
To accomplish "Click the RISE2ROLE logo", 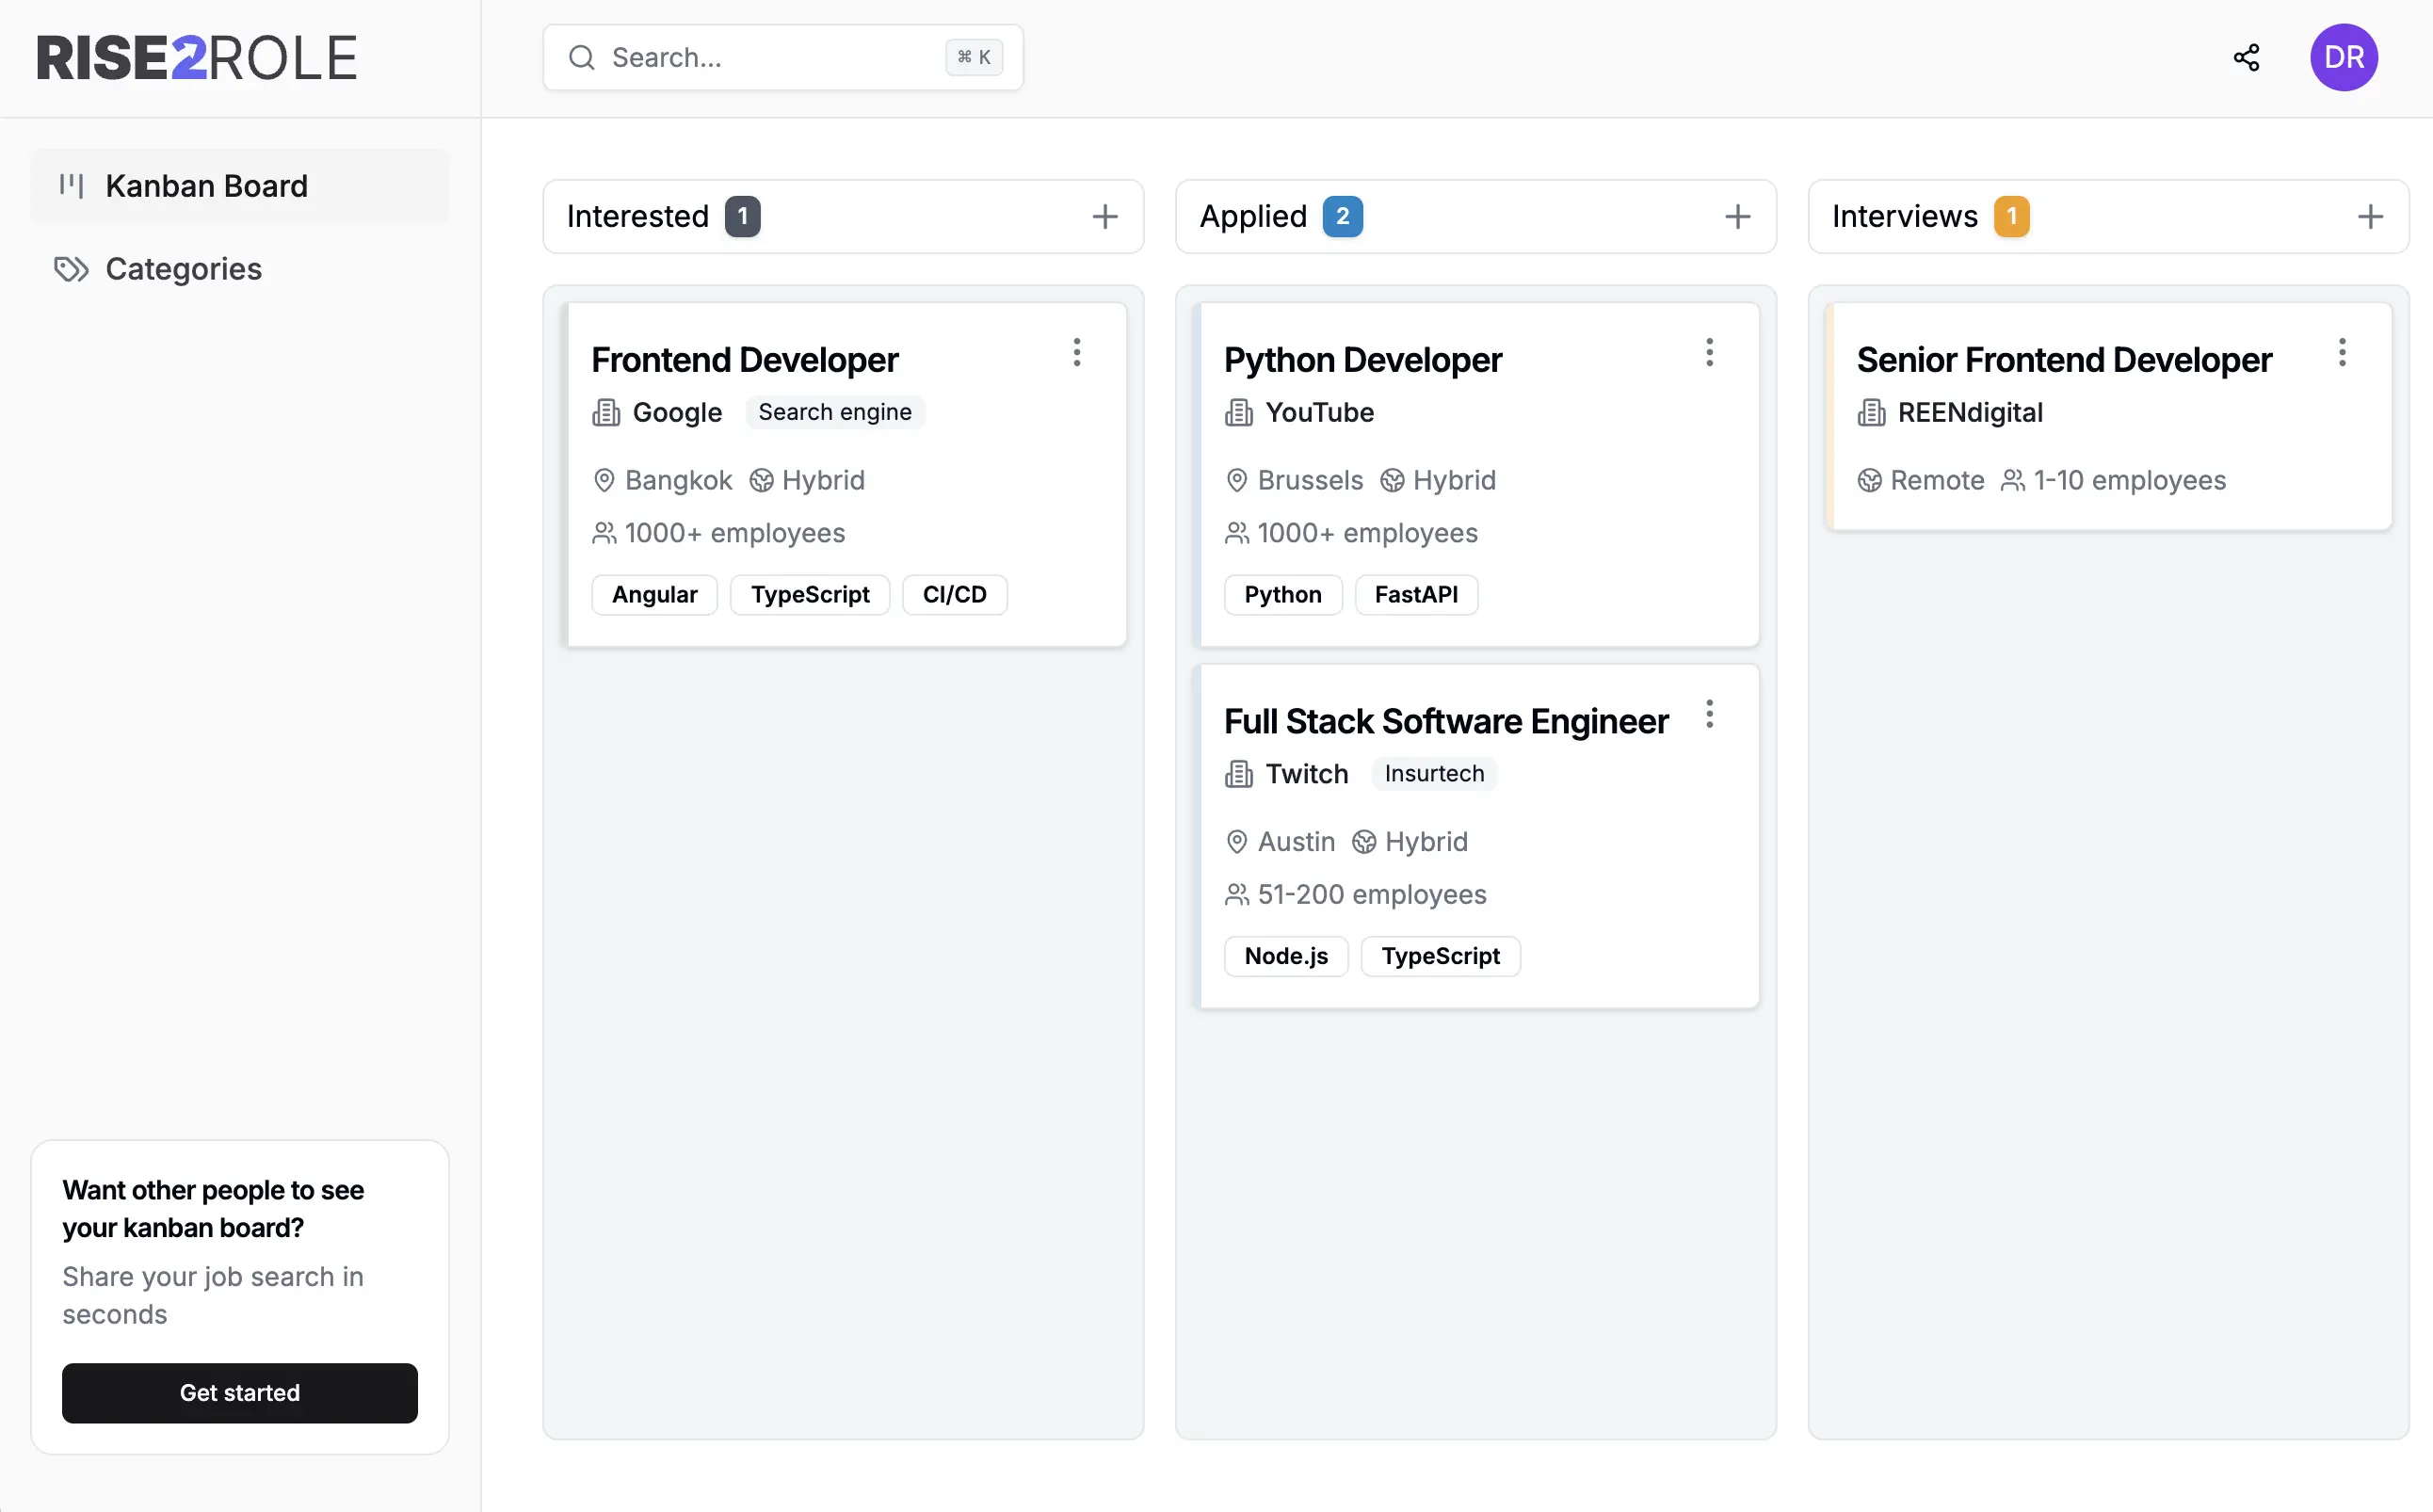I will [196, 57].
